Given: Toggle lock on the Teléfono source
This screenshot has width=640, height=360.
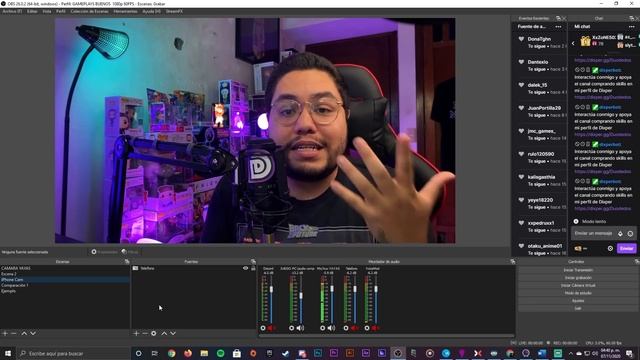Looking at the screenshot, I should pyautogui.click(x=253, y=268).
